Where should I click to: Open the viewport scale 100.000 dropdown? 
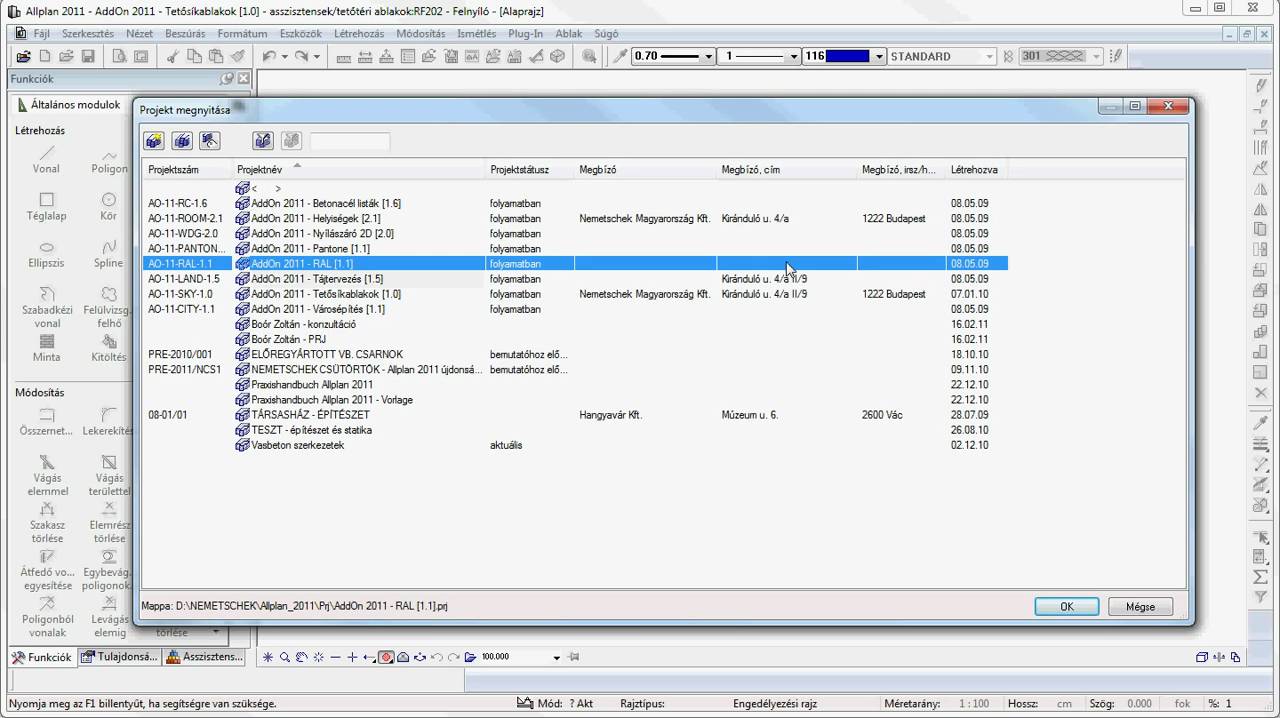point(556,657)
